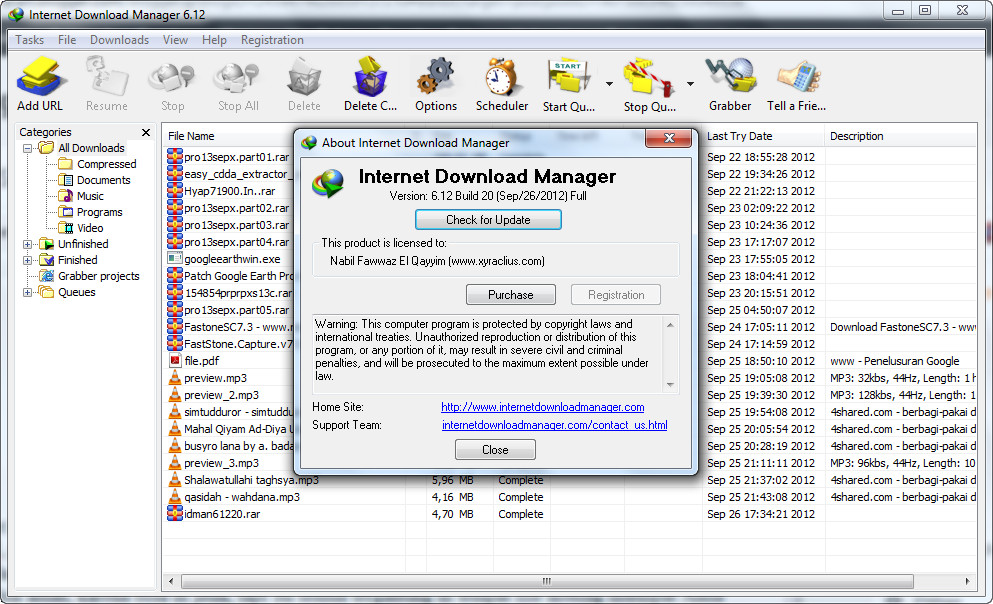
Task: Open the Downloads menu
Action: point(119,40)
